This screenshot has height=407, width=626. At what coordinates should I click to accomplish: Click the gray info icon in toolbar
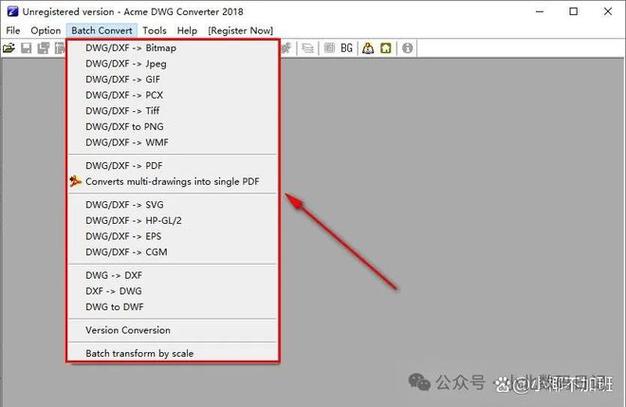407,47
